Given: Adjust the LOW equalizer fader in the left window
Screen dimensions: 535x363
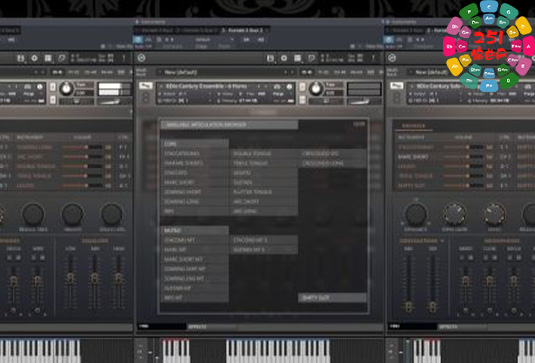Looking at the screenshot, I should click(x=71, y=278).
